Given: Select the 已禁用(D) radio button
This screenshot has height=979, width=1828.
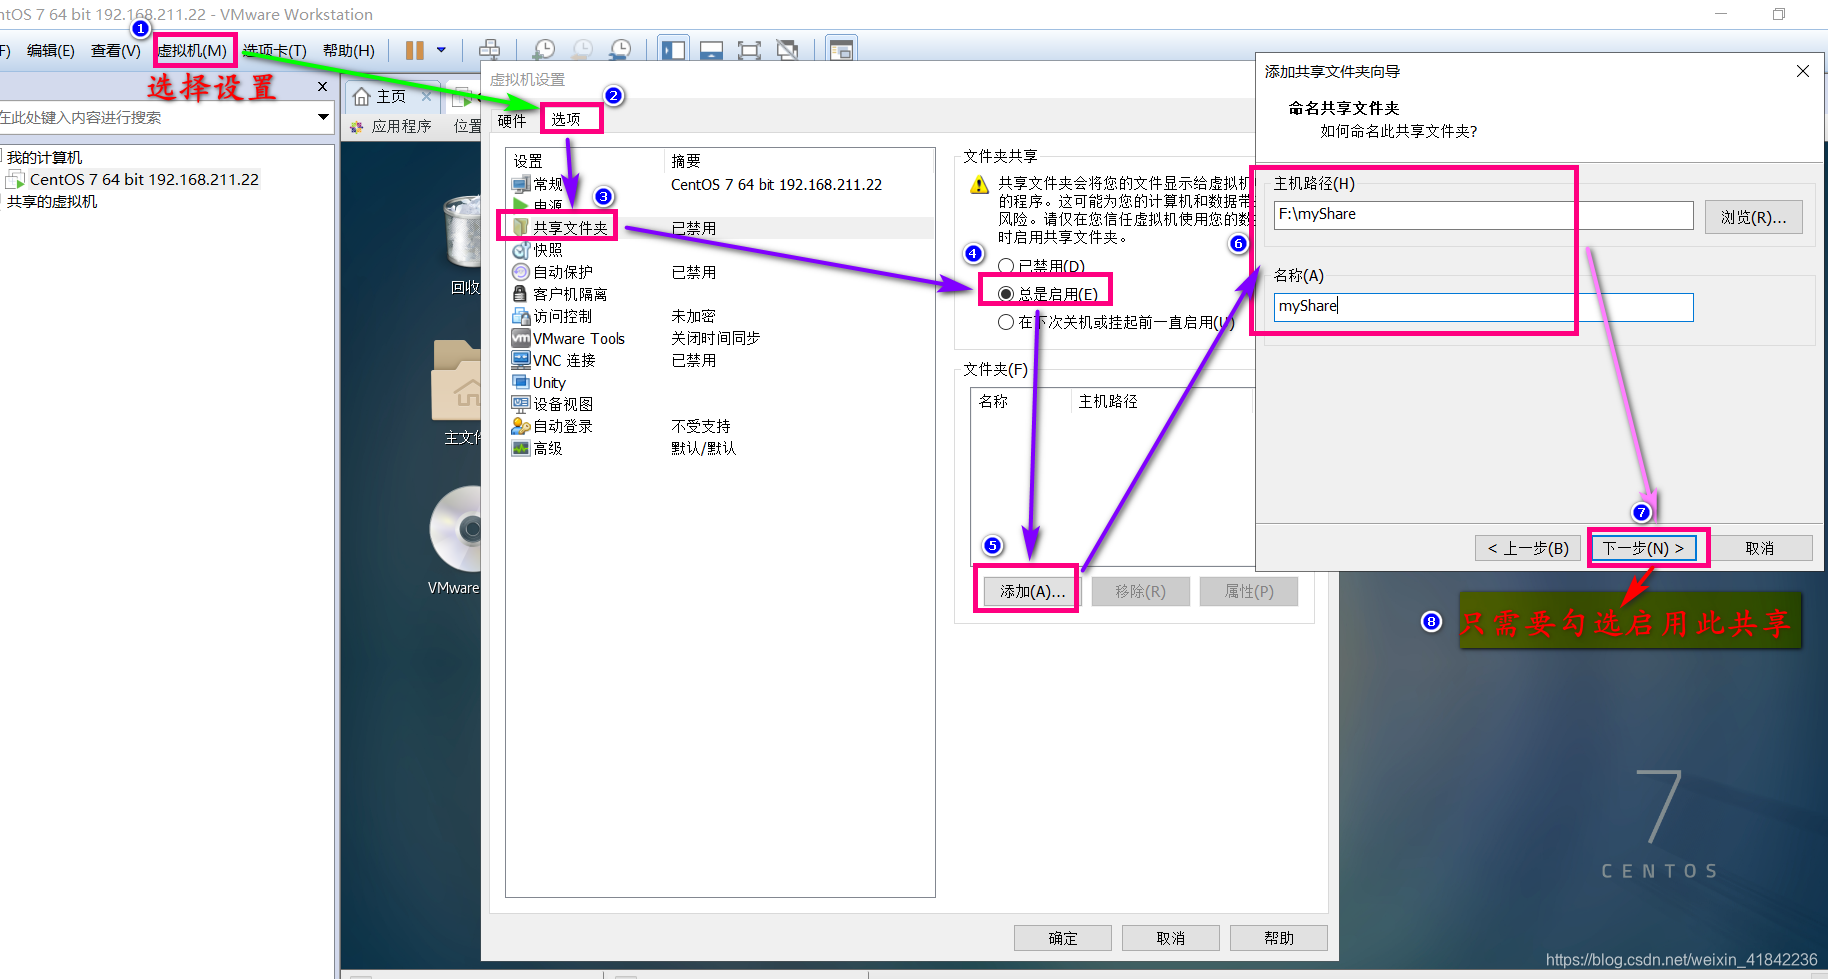Looking at the screenshot, I should click(x=1006, y=266).
